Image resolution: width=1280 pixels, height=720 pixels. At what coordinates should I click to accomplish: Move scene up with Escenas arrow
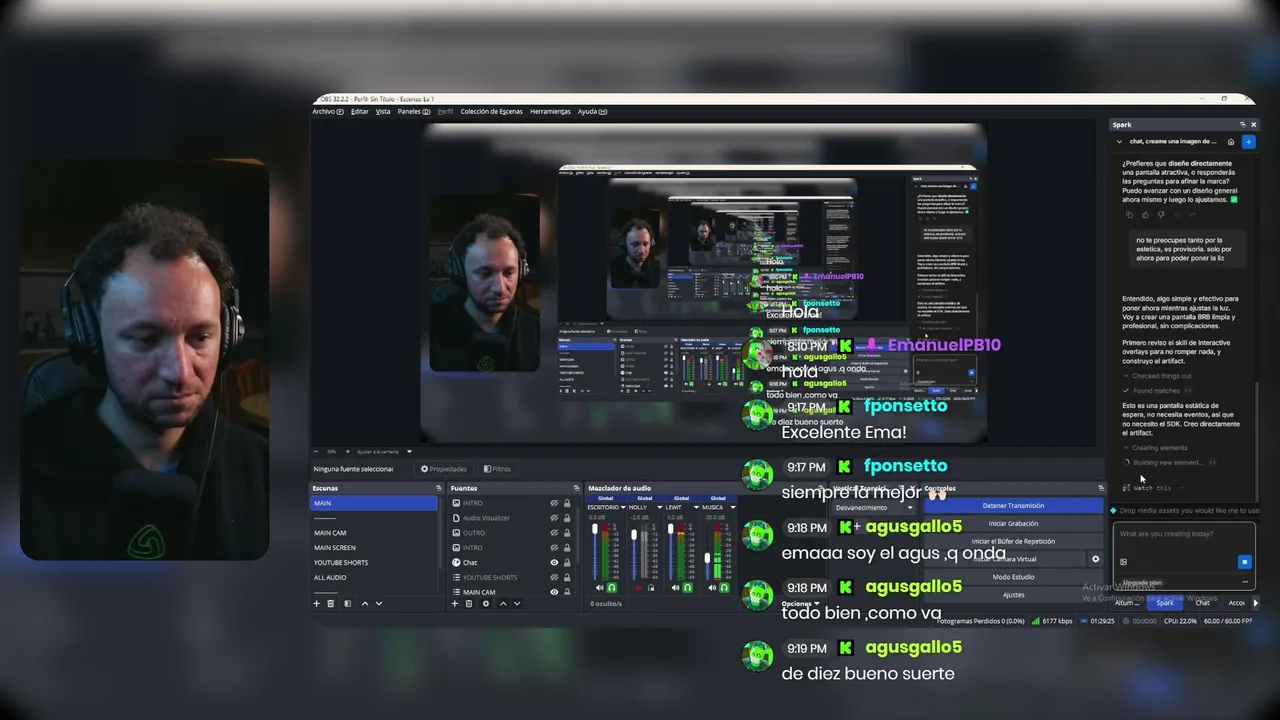coord(364,603)
